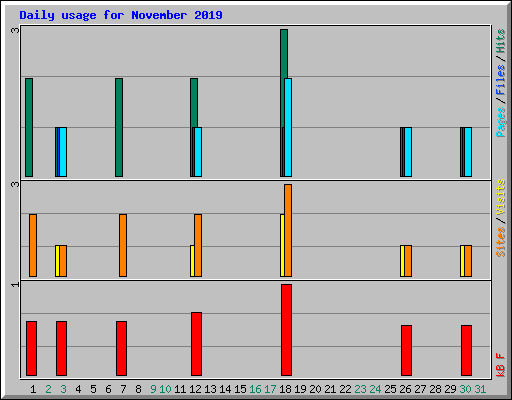512x400 pixels.
Task: Click the tallest red KB bar for day 18
Action: [286, 330]
